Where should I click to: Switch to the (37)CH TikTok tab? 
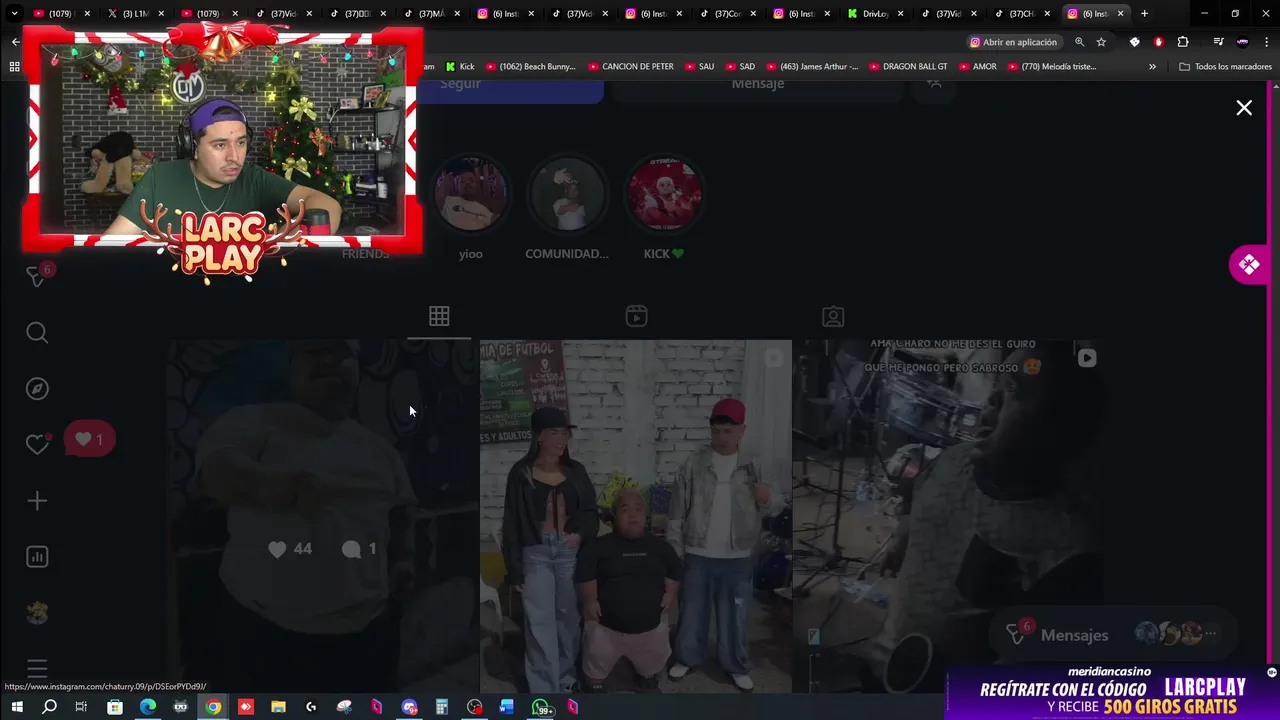tap(1022, 14)
